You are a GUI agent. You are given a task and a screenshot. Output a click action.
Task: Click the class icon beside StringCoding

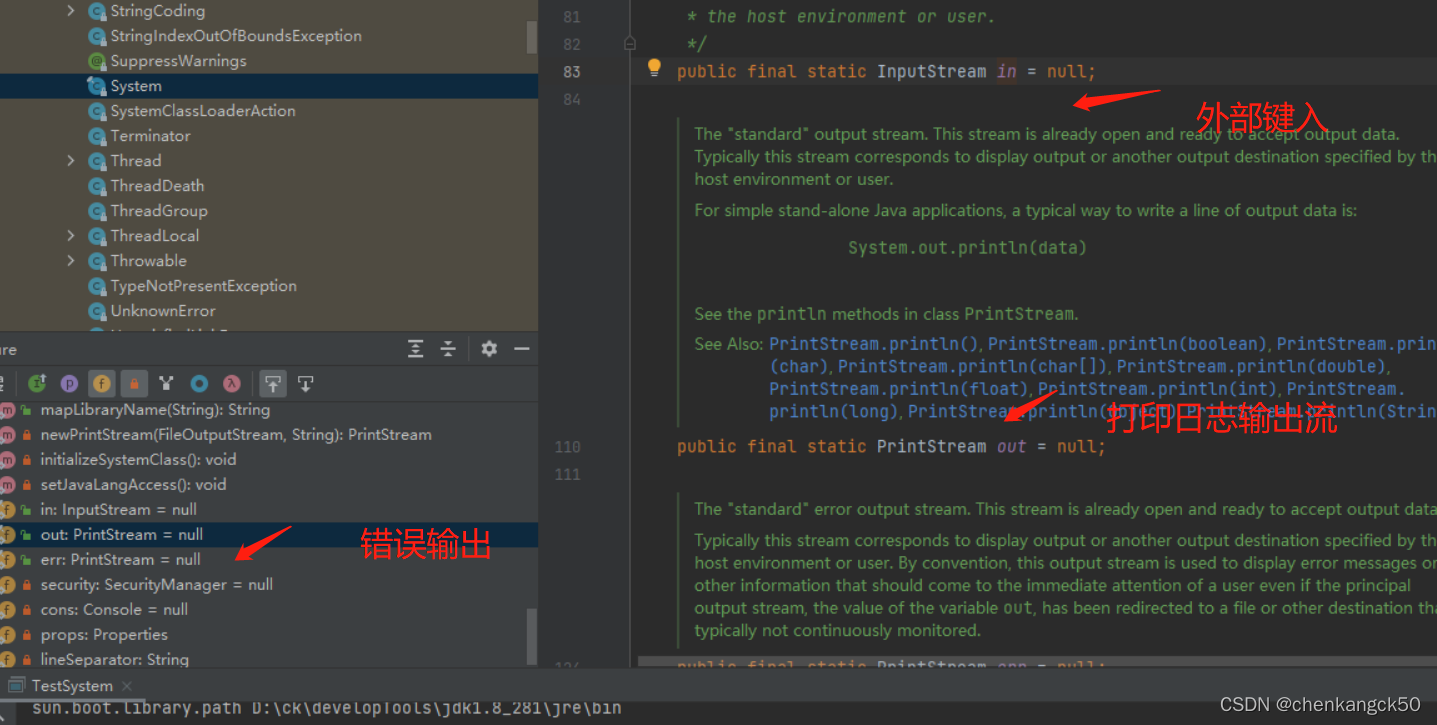tap(97, 11)
